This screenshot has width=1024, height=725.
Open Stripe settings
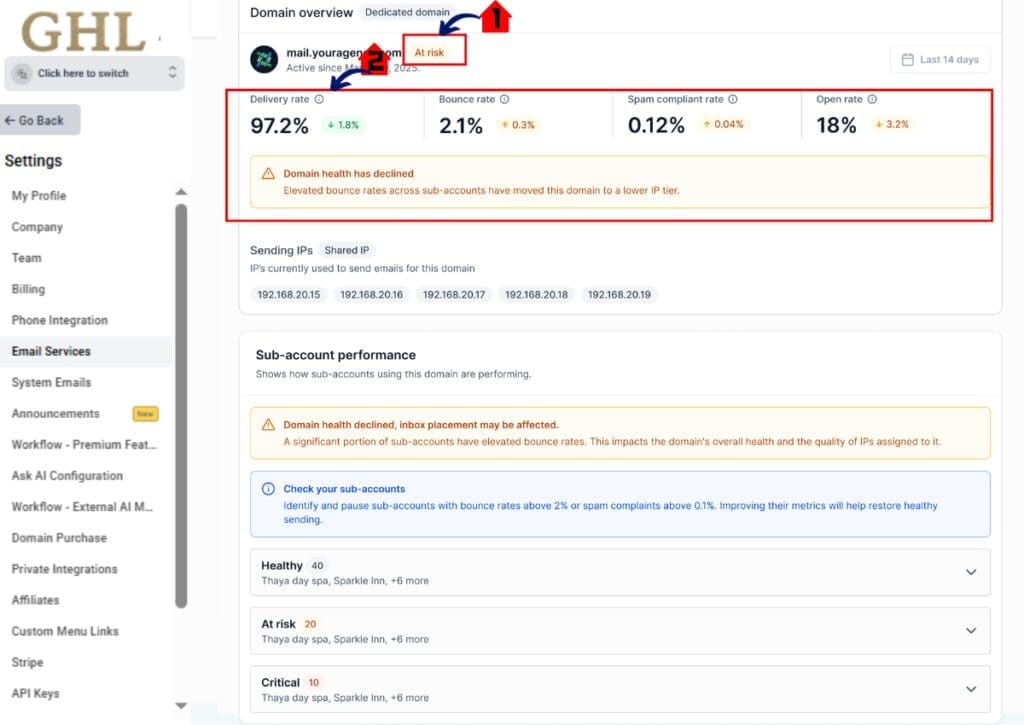(x=27, y=662)
